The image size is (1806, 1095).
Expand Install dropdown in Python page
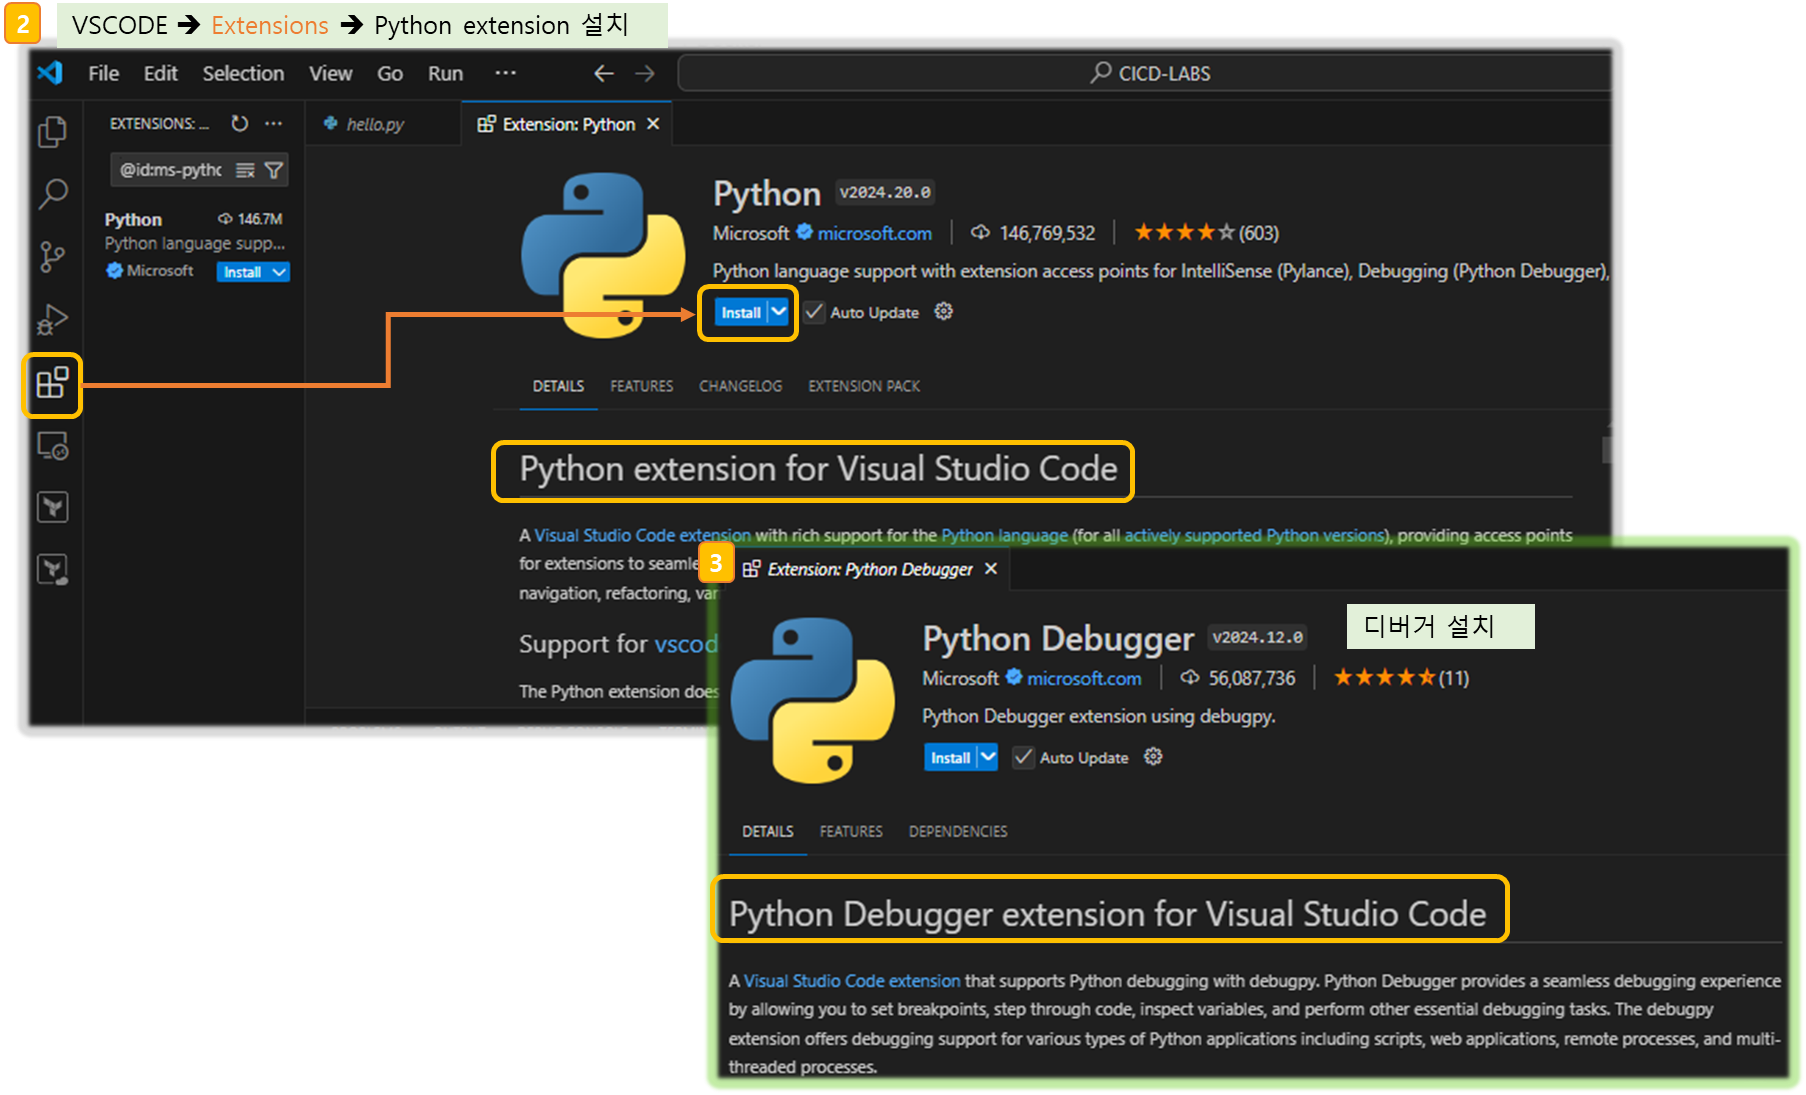[779, 312]
